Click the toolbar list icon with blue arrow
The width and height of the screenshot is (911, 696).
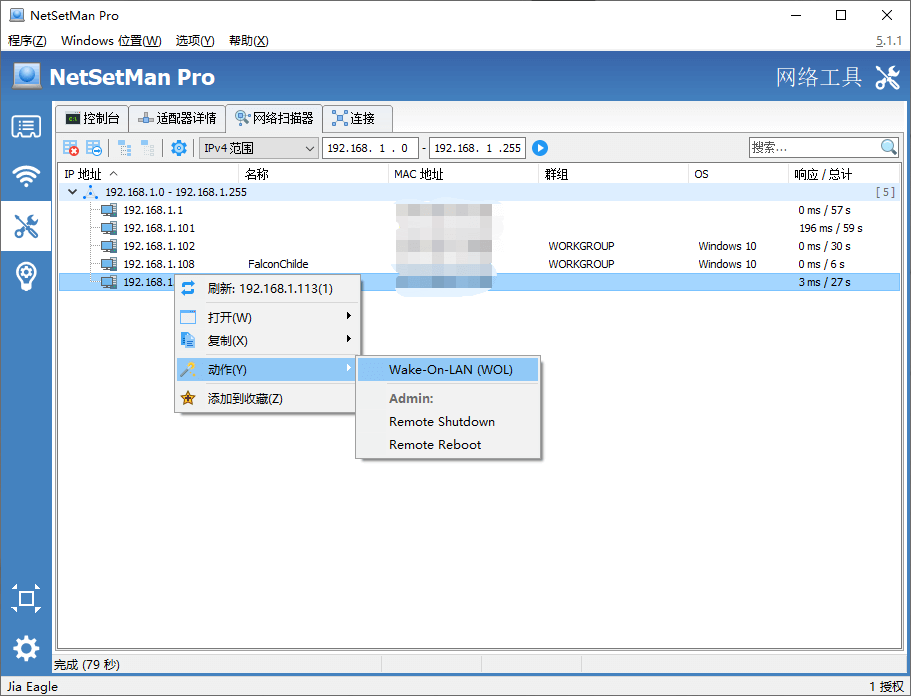coord(94,148)
